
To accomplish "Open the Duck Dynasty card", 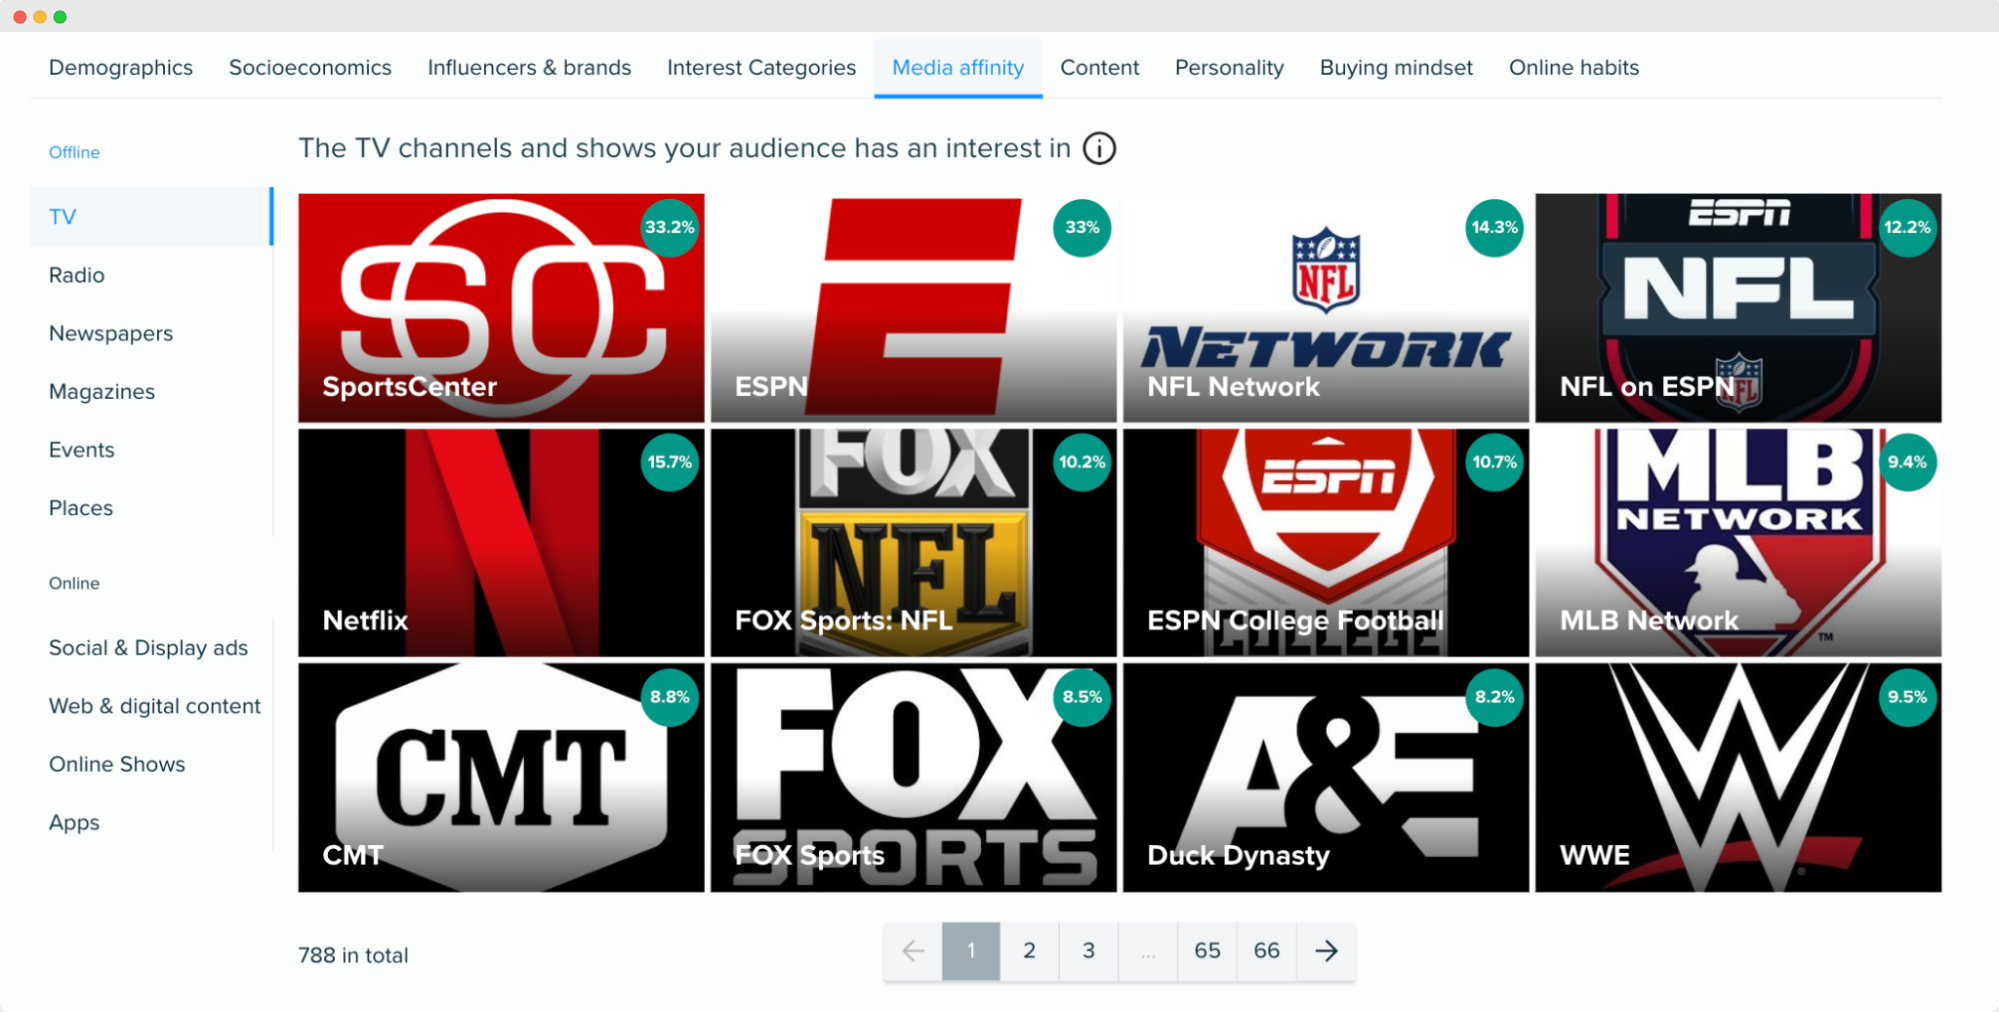I will (x=1326, y=778).
